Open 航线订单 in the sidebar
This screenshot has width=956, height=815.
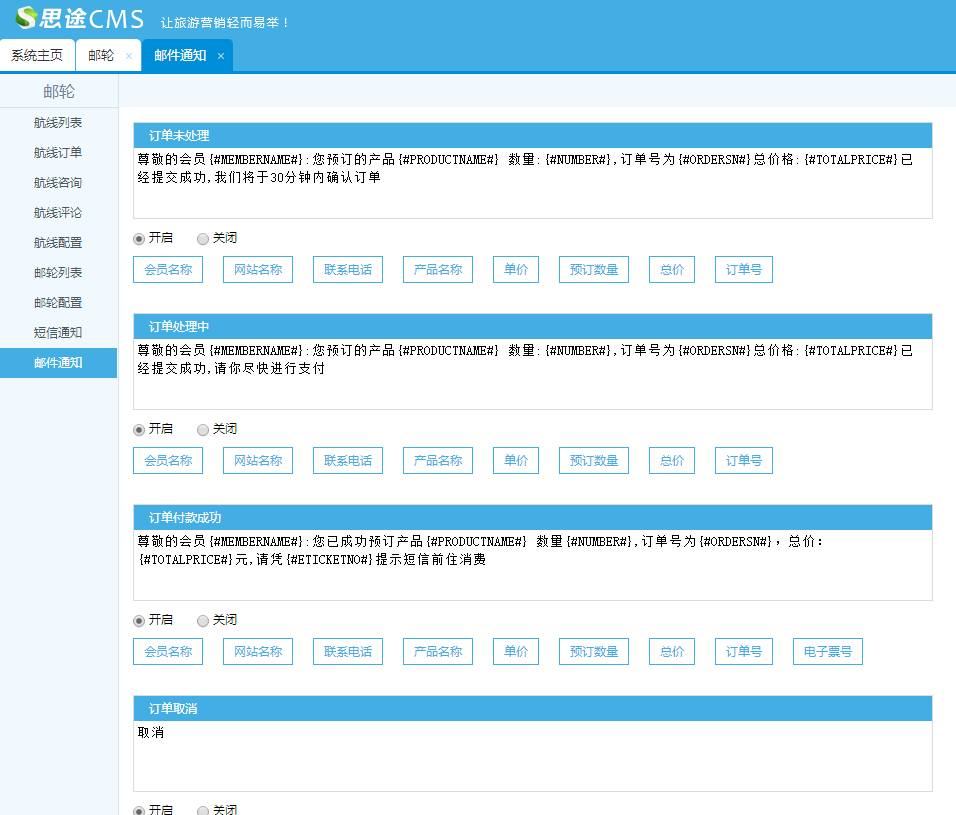(58, 153)
